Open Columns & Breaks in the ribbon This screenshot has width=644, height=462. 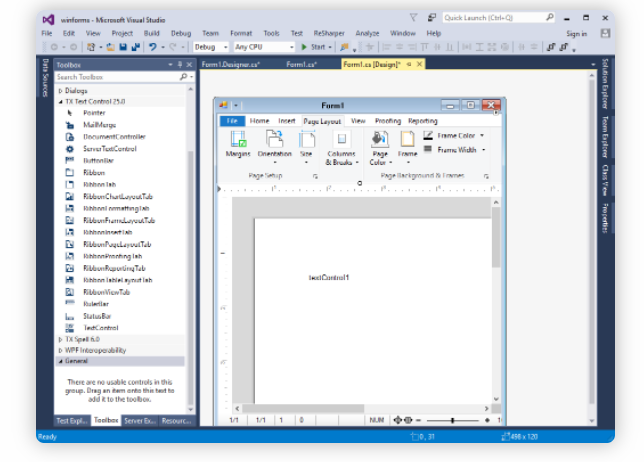coord(342,148)
